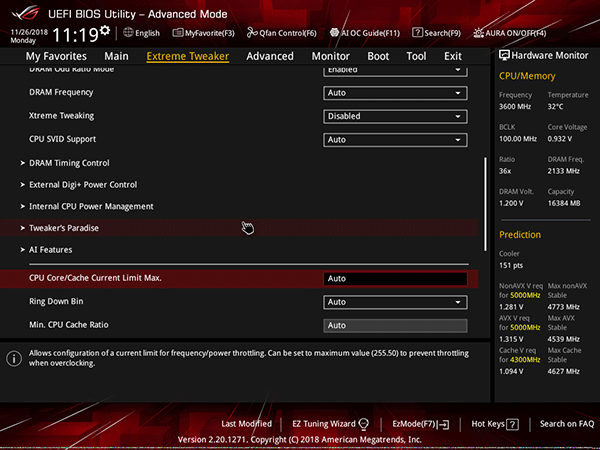Select Extreme Tweaker tab
The width and height of the screenshot is (600, 450).
click(x=188, y=56)
